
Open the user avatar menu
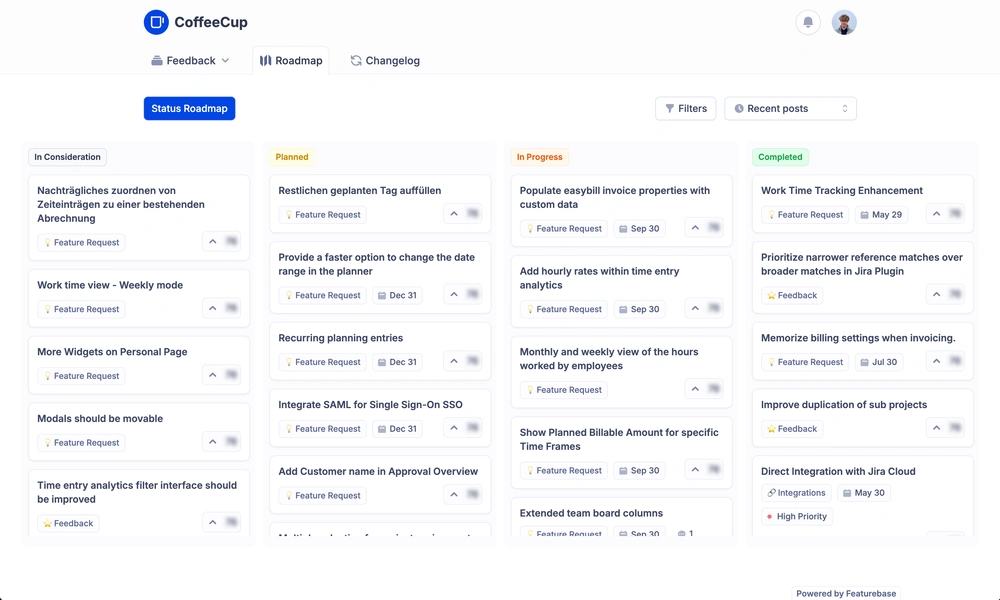(844, 22)
